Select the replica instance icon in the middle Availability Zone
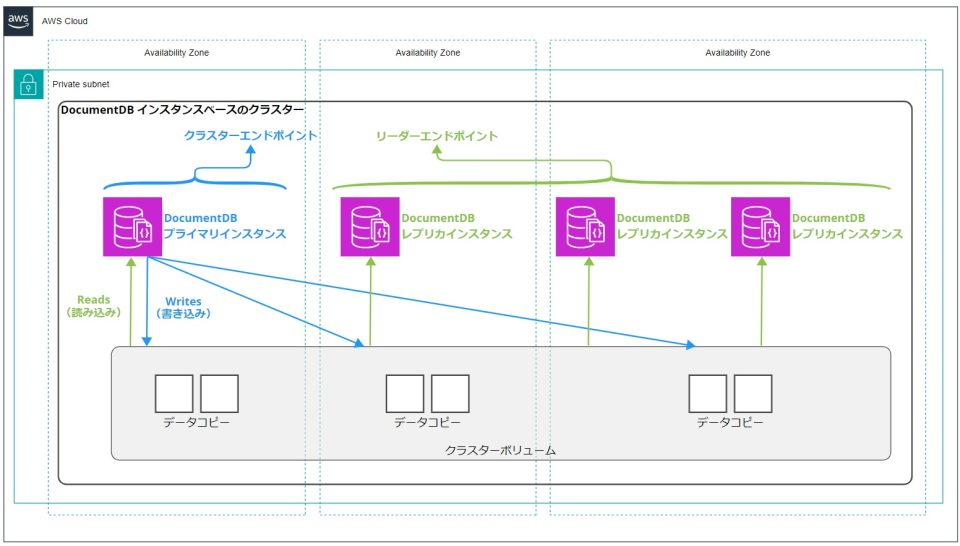This screenshot has width=960, height=546. (x=370, y=226)
